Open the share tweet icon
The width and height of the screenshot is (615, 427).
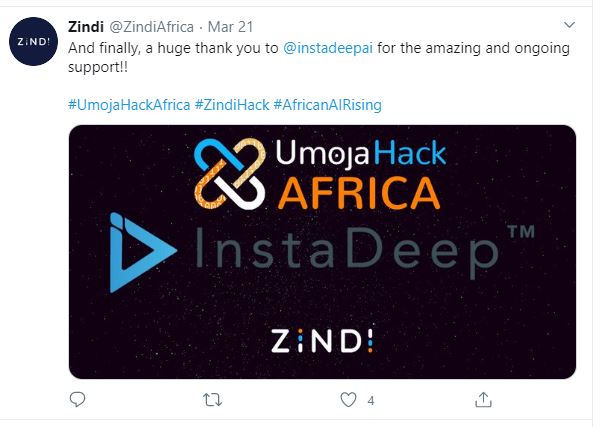(x=483, y=400)
